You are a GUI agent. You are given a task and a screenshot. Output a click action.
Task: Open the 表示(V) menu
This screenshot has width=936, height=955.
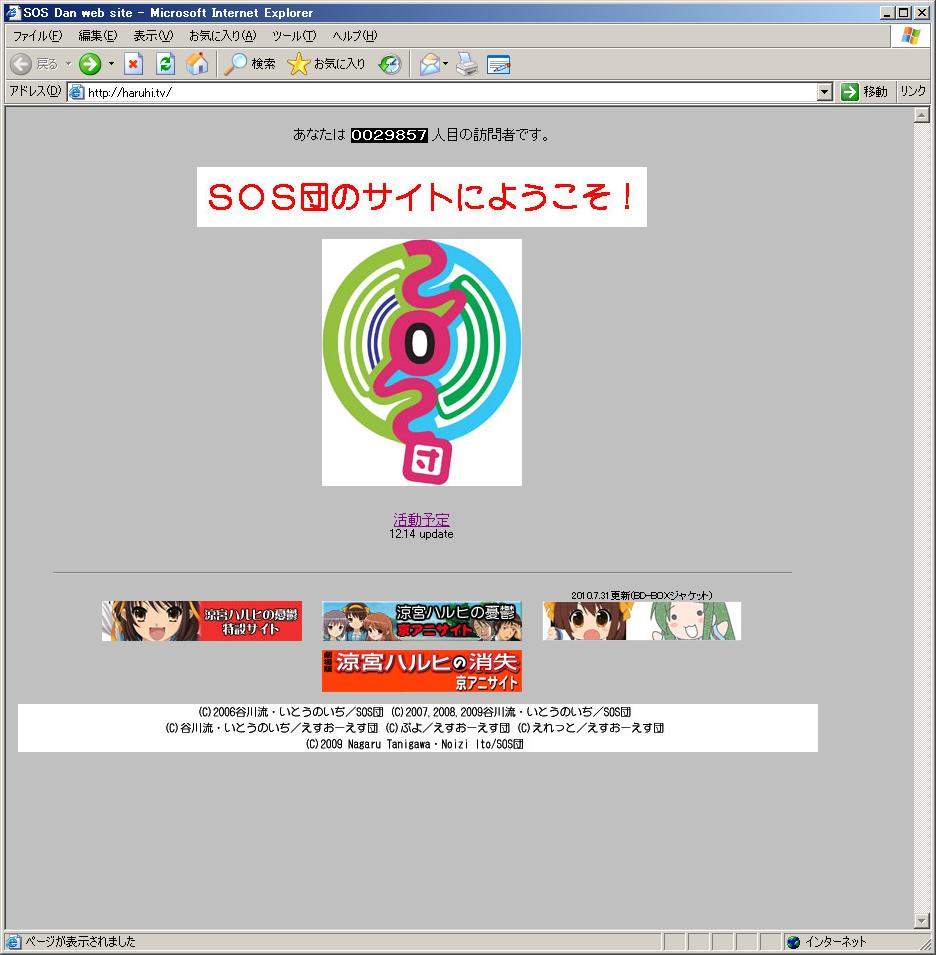[153, 36]
